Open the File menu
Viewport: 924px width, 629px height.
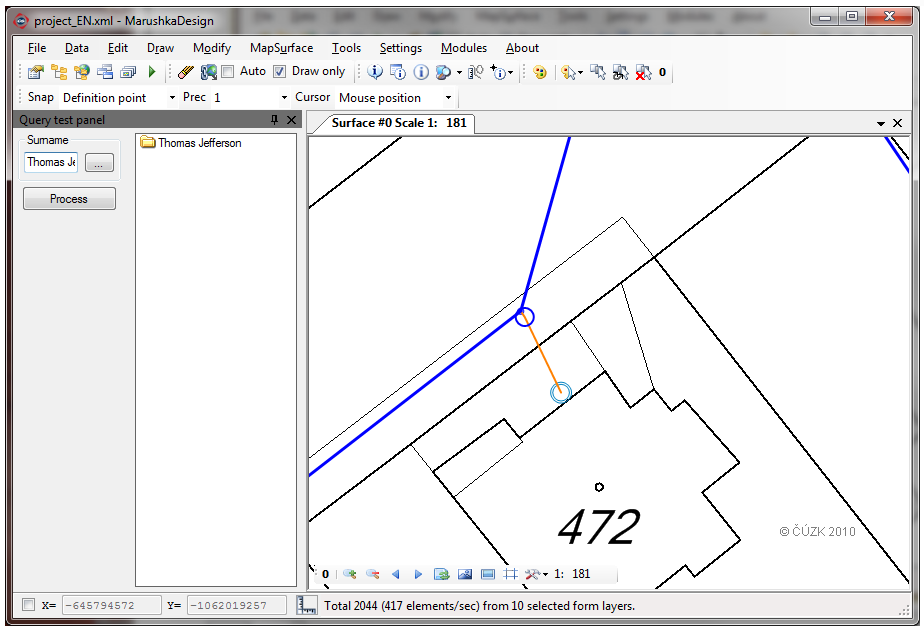[x=37, y=48]
